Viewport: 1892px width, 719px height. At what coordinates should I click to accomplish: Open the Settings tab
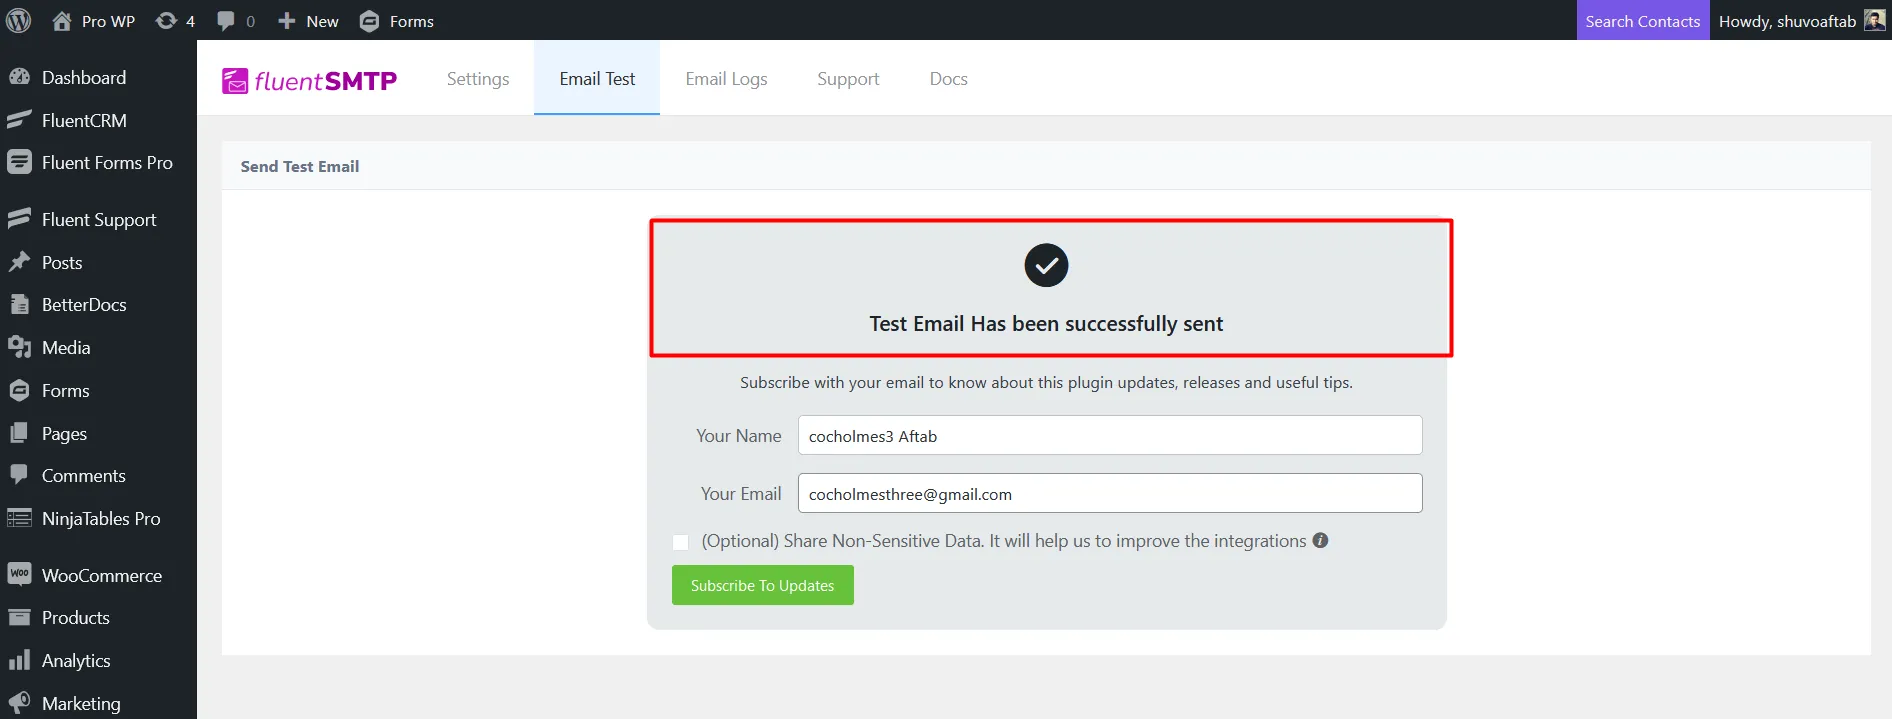(478, 78)
